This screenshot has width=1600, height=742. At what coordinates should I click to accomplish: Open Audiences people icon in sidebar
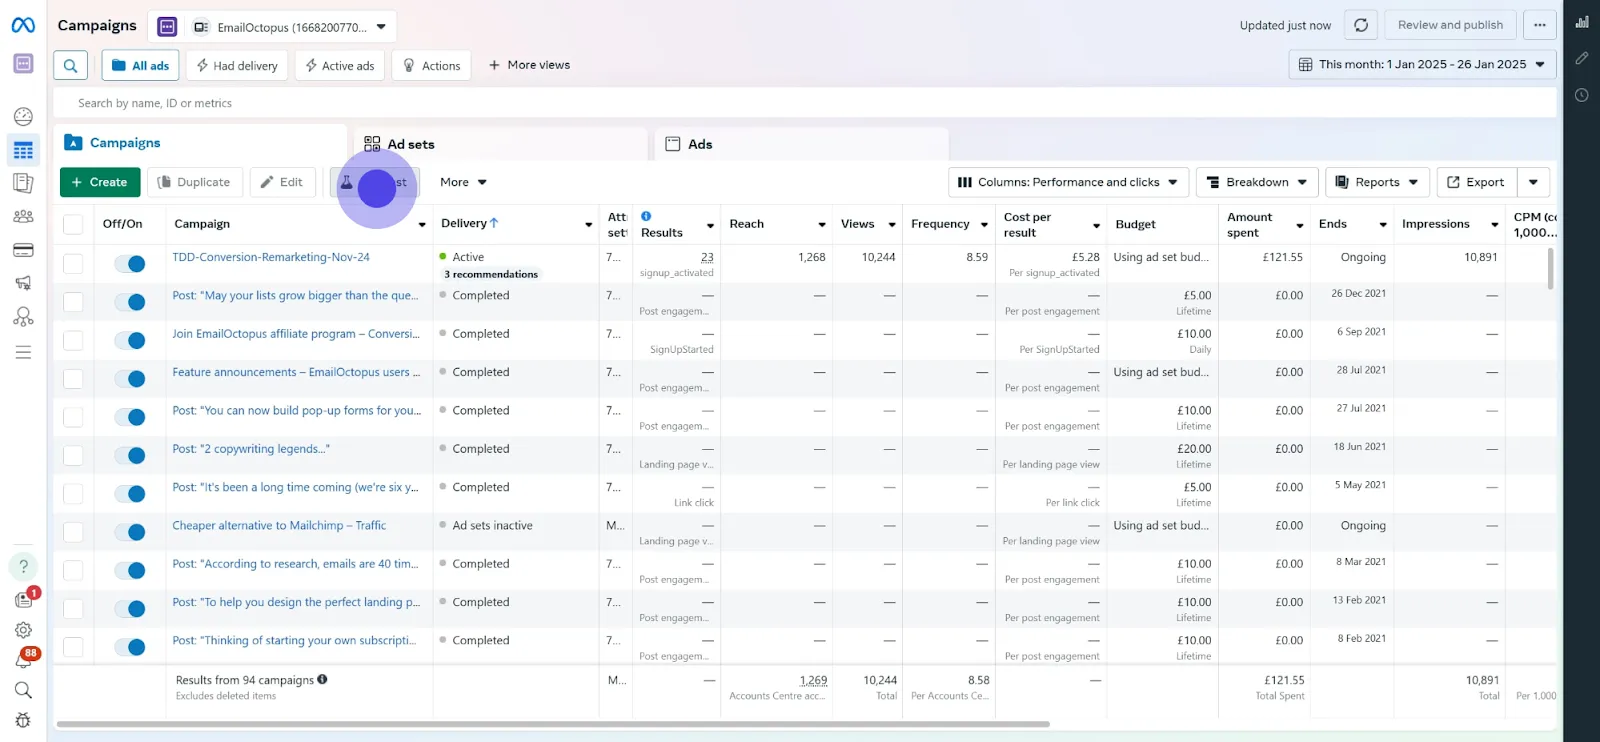(x=23, y=216)
